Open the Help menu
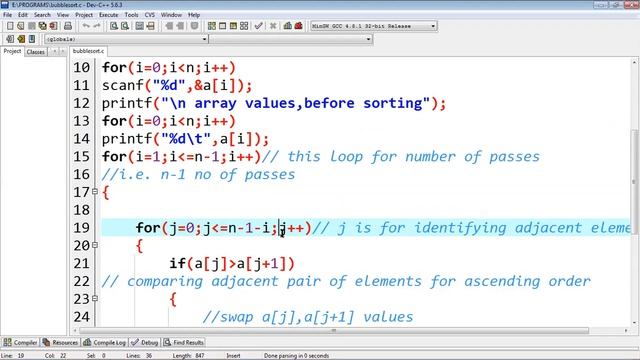This screenshot has width=640, height=360. pyautogui.click(x=194, y=15)
